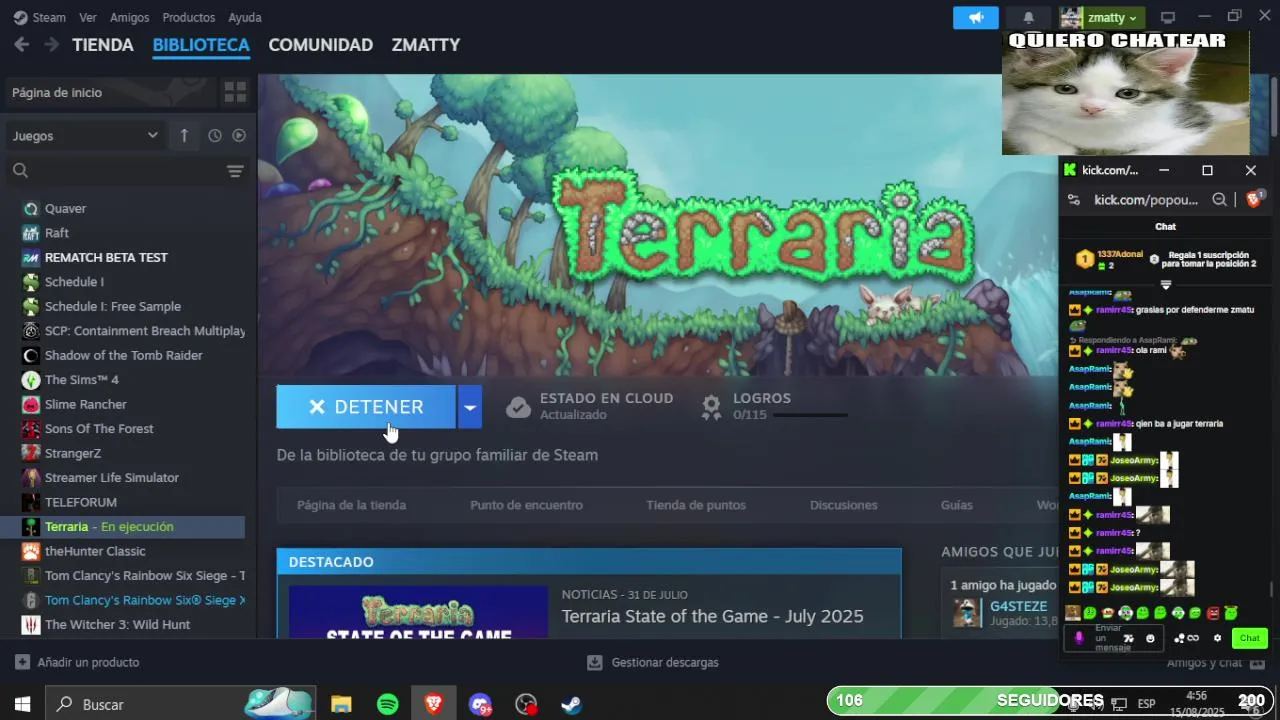Select Quaver in the games list
1280x720 pixels.
65,208
